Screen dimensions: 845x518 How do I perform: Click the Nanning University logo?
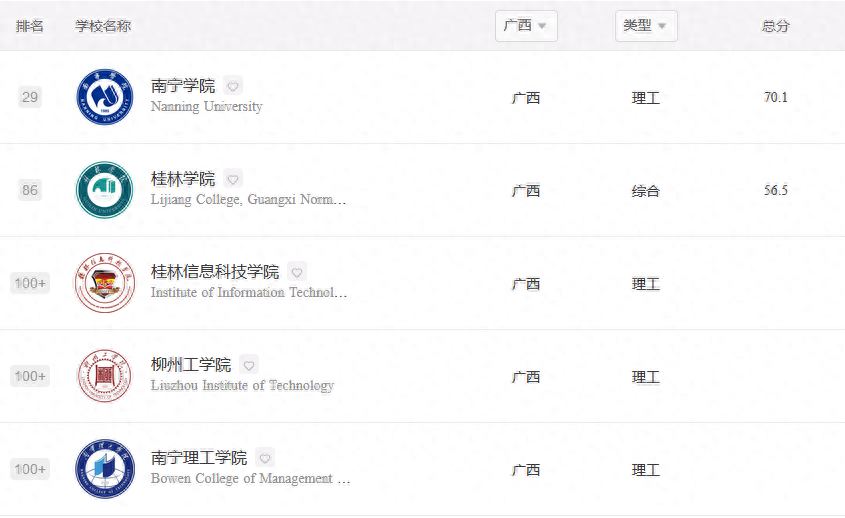click(x=105, y=97)
